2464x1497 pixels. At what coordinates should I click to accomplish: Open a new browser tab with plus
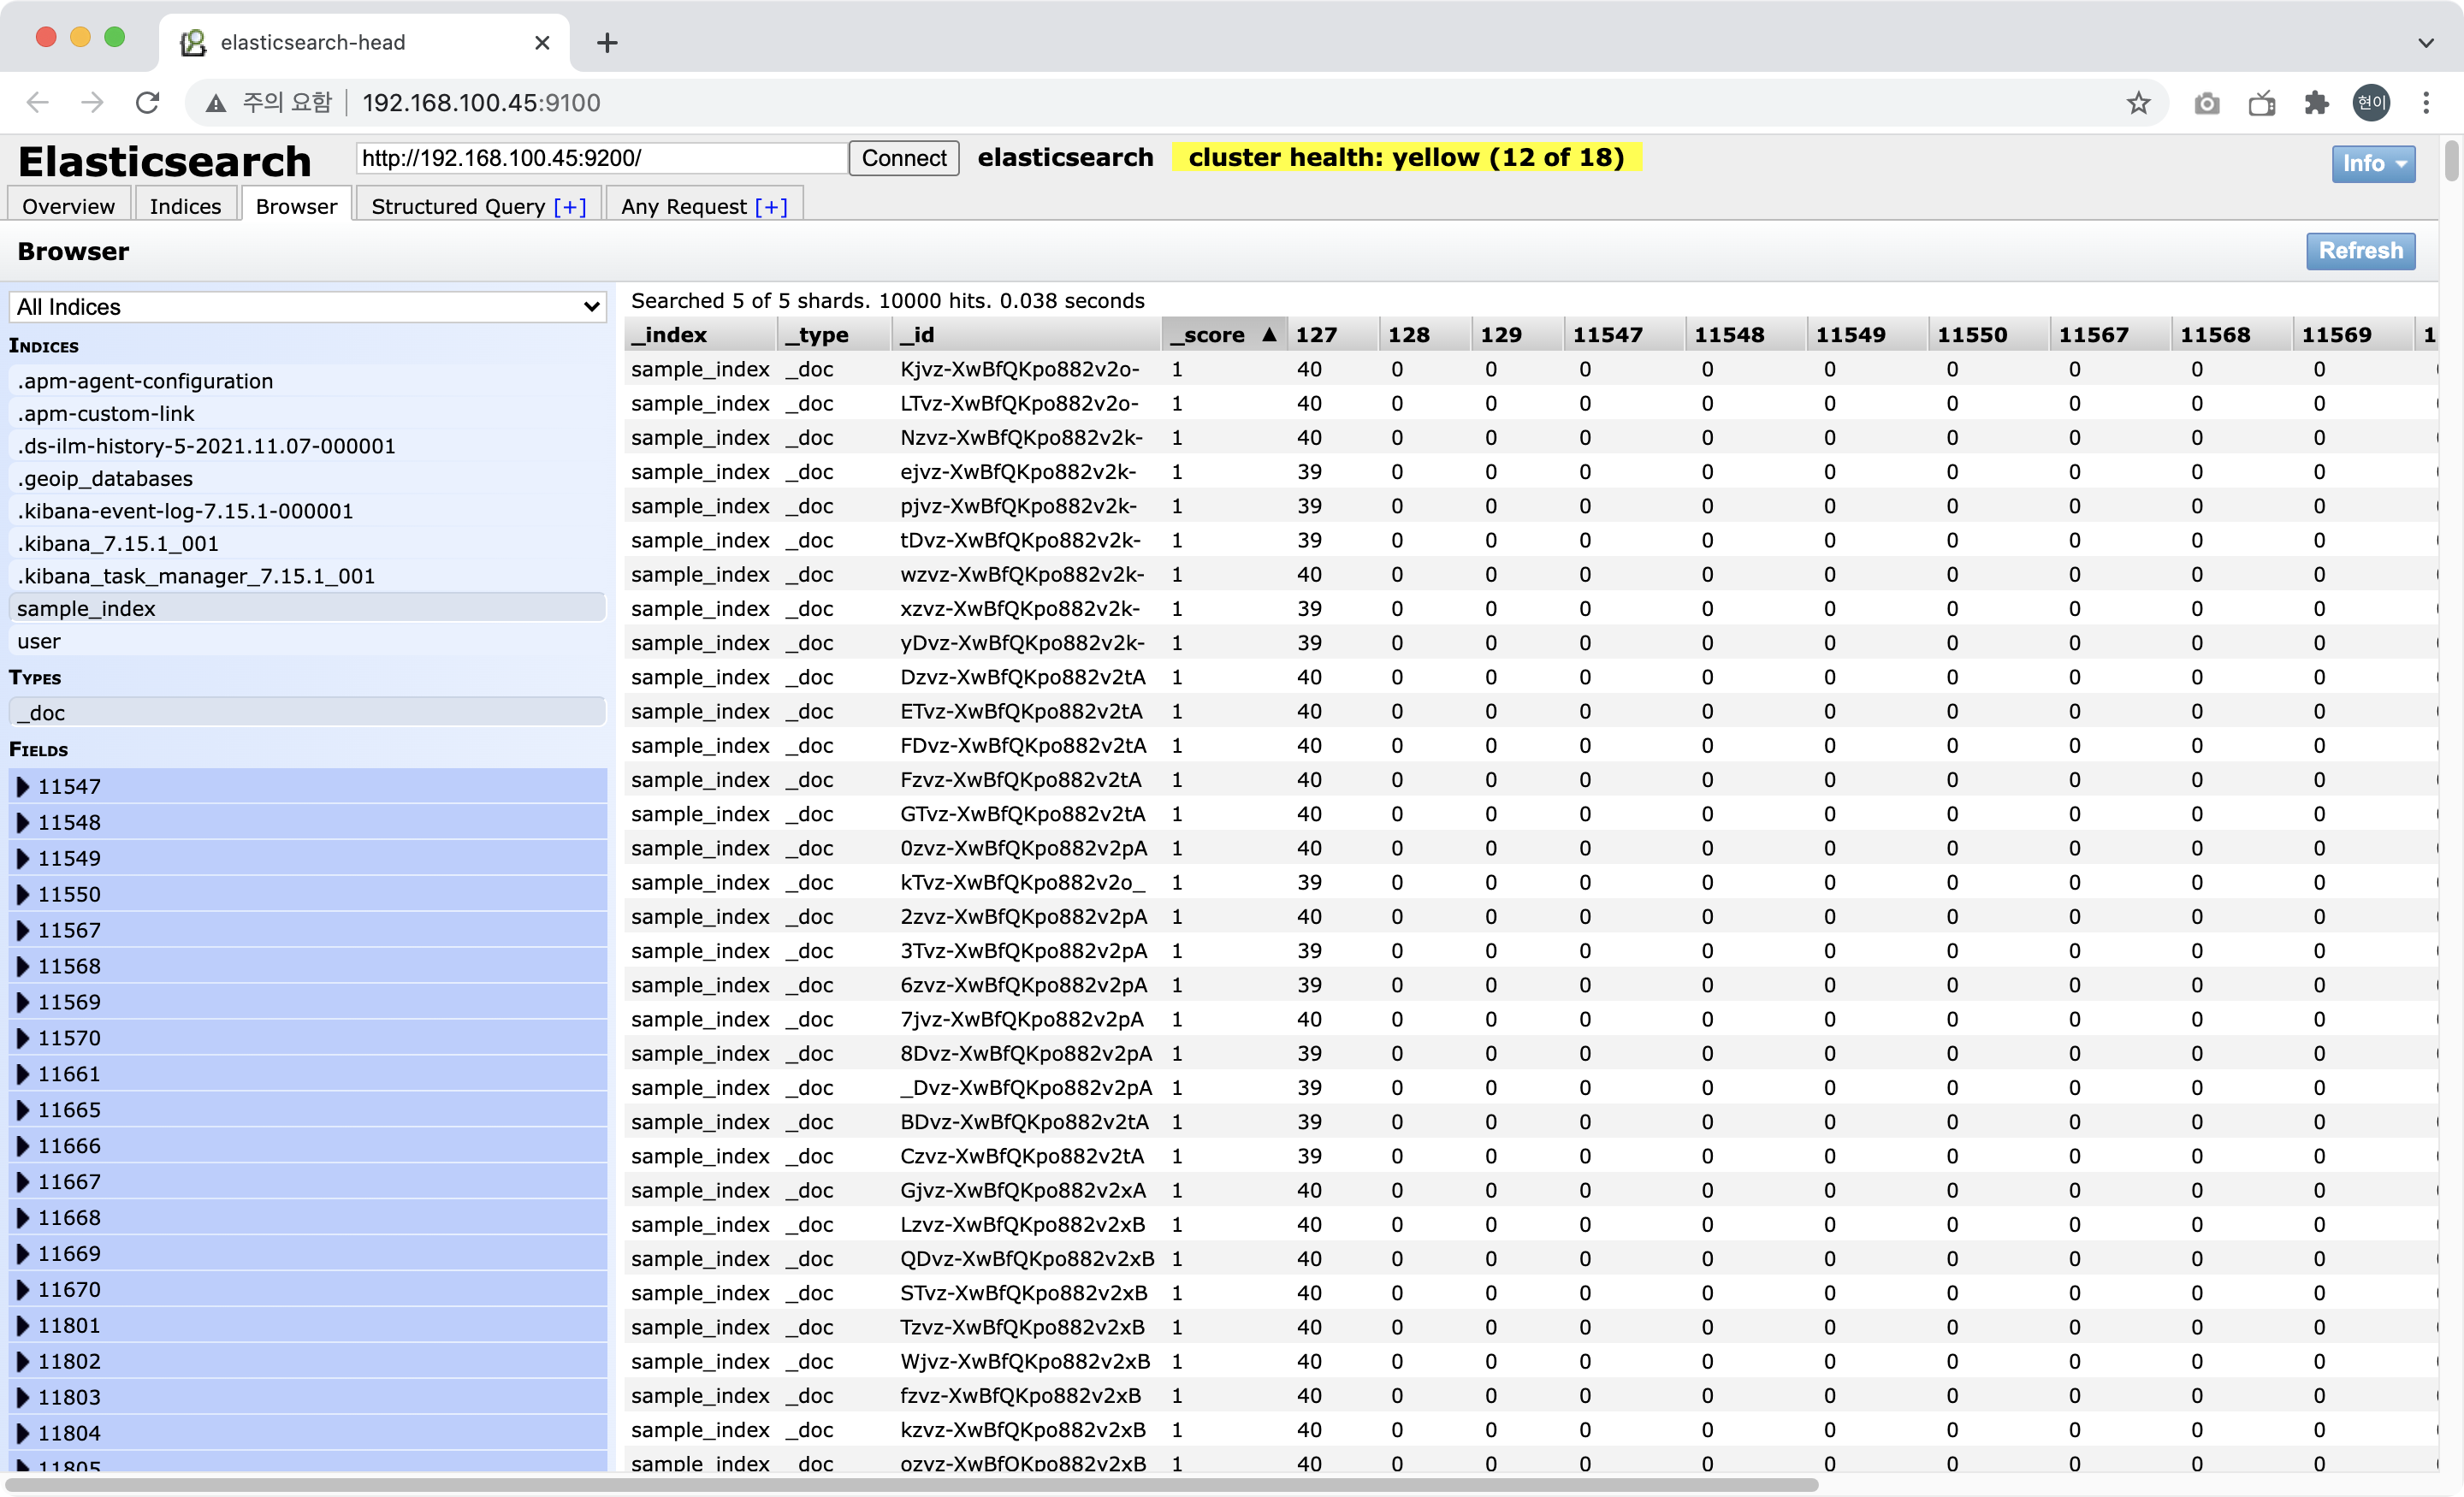(x=607, y=43)
